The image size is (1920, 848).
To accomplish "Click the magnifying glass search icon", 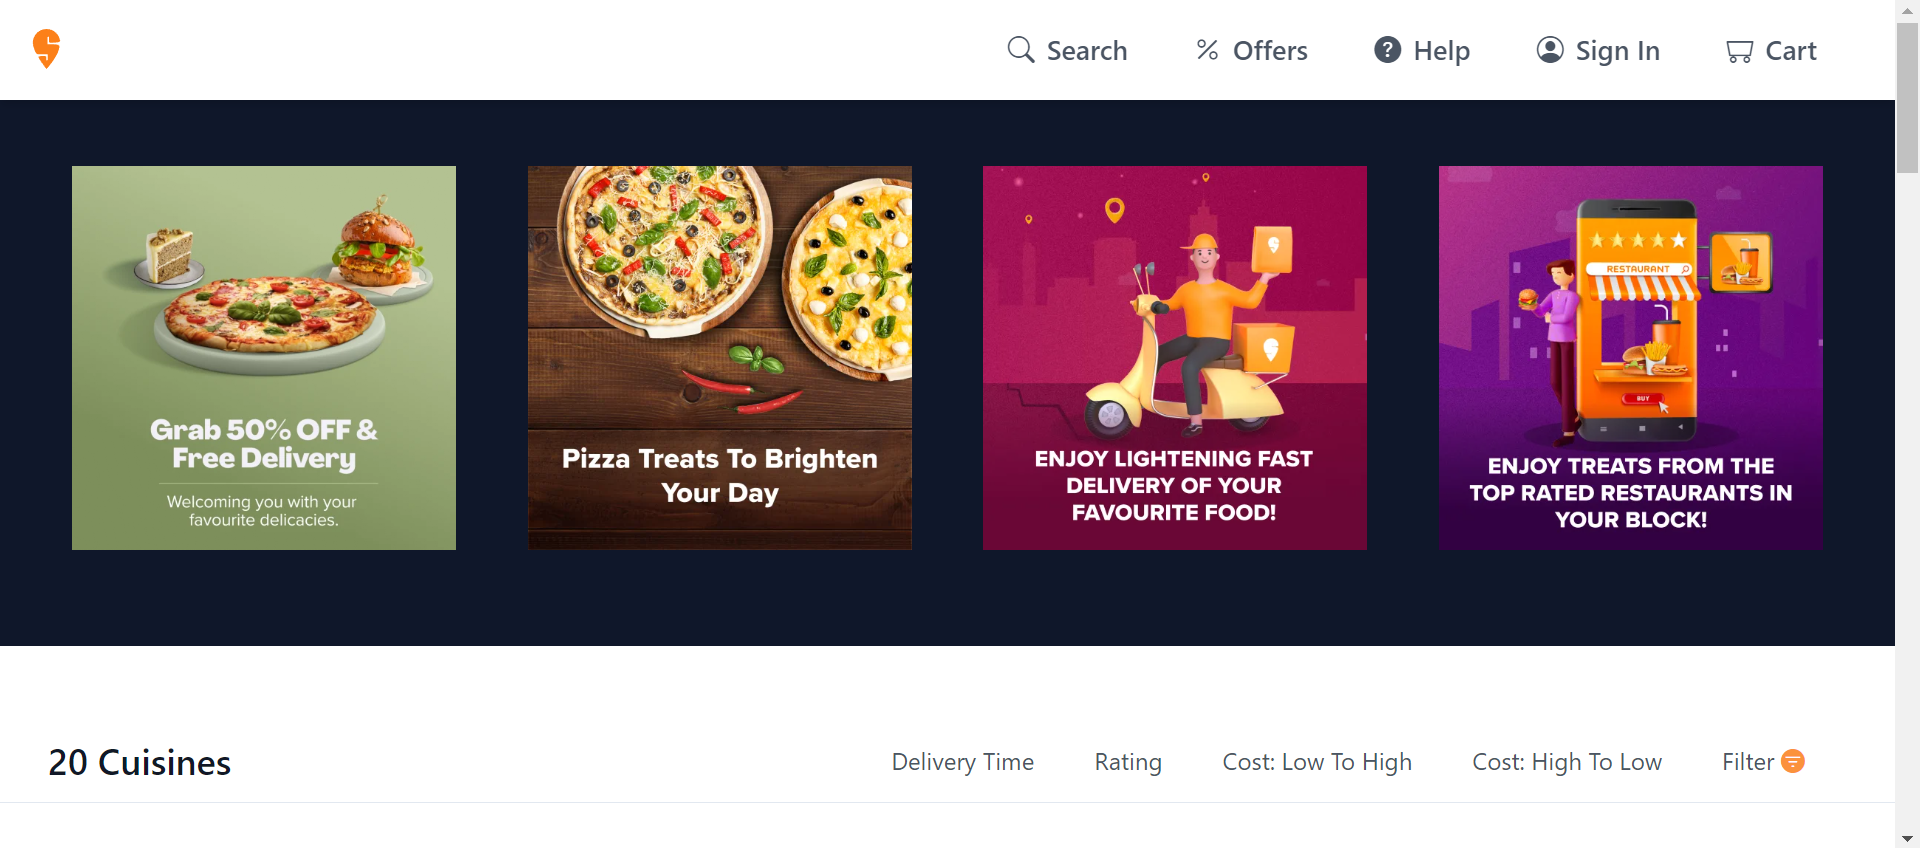I will pos(1020,50).
